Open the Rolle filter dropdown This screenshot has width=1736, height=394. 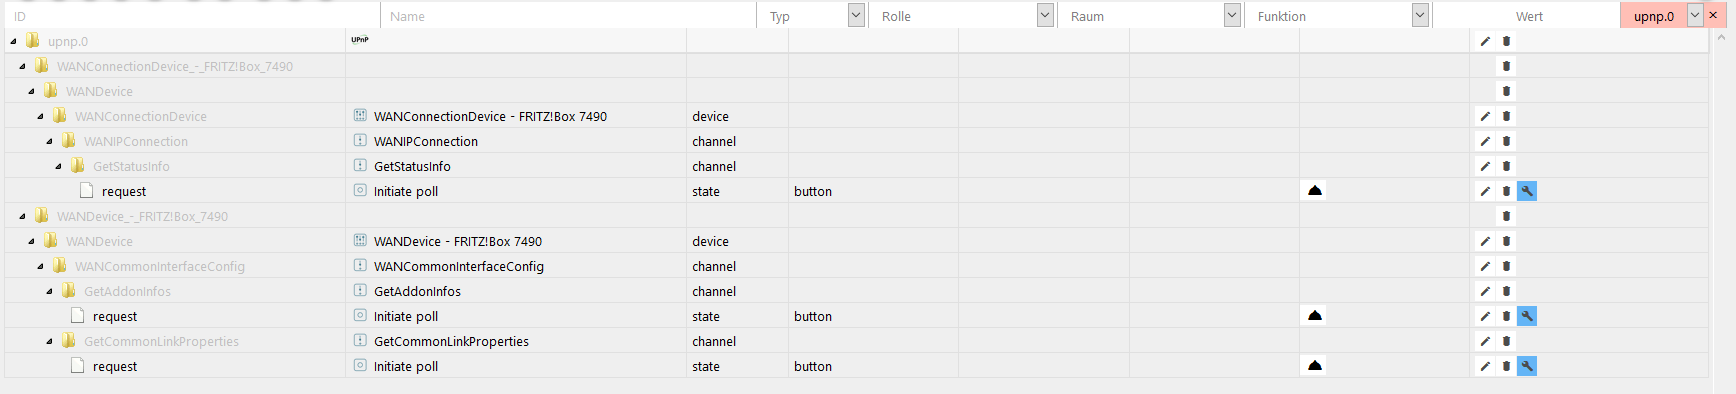click(1045, 15)
